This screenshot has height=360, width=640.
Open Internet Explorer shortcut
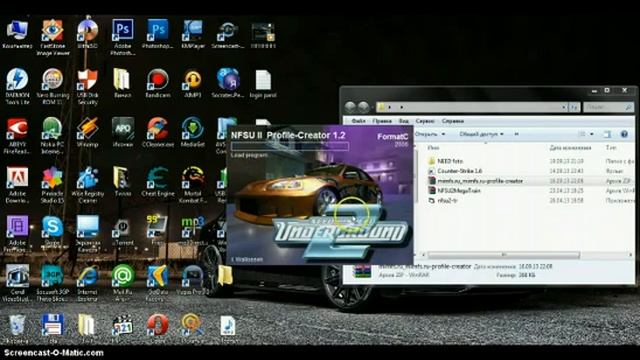[87, 283]
